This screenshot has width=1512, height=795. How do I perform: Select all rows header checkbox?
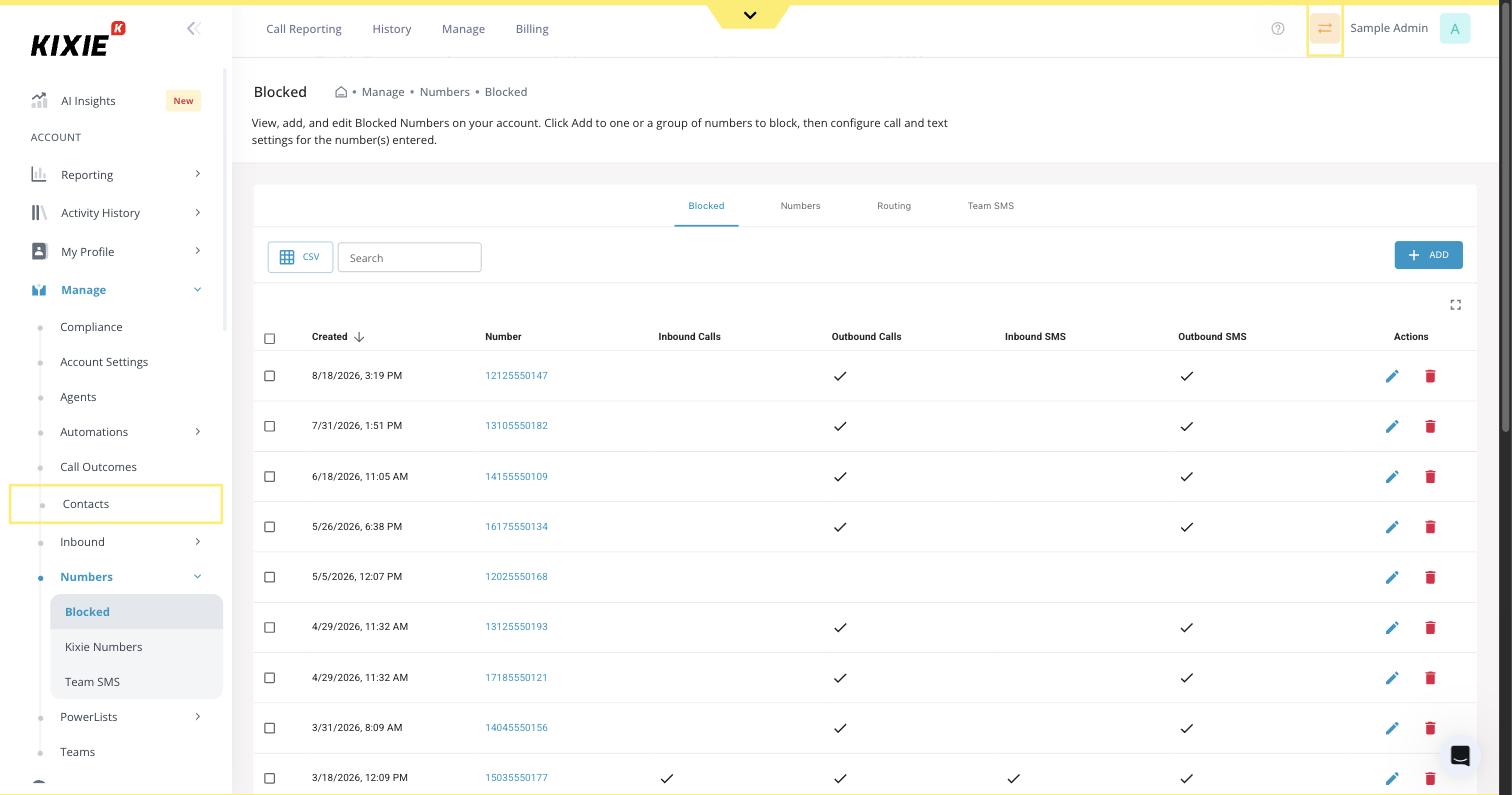point(270,338)
